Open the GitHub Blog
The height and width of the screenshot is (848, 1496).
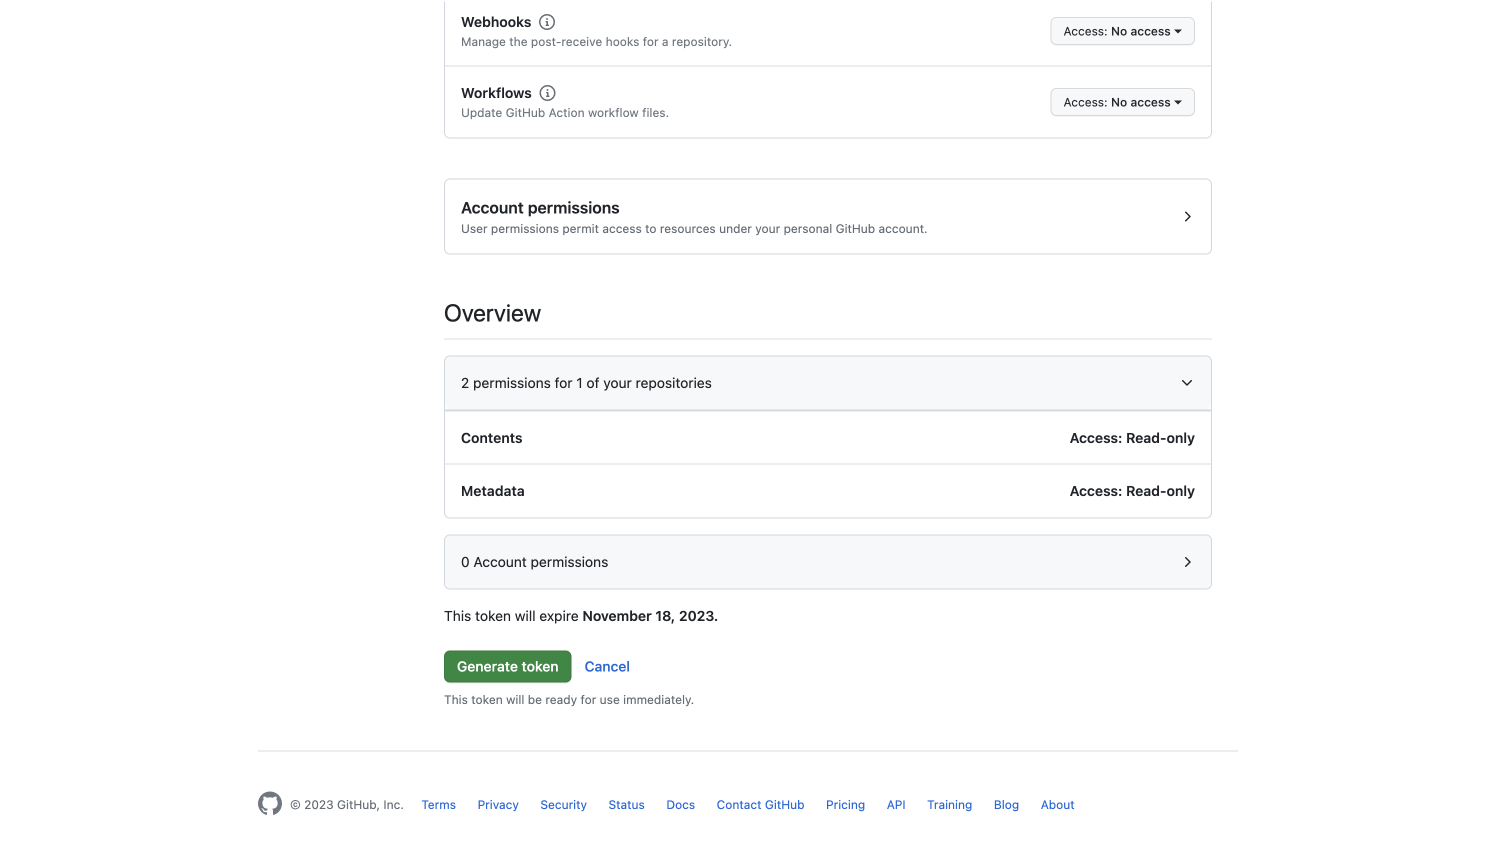click(1006, 804)
